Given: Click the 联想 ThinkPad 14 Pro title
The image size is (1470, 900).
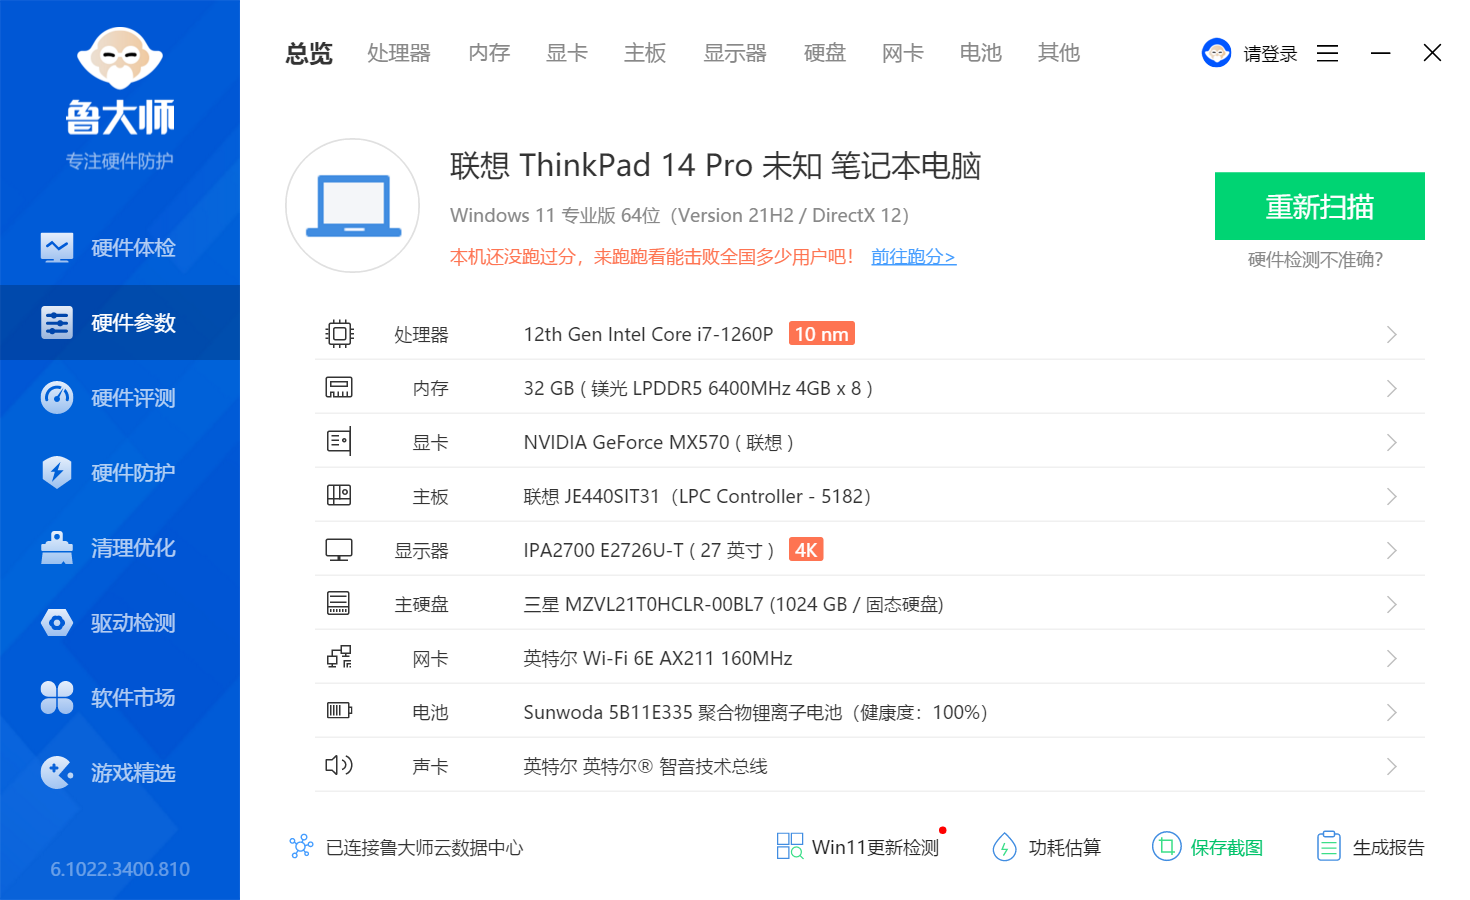Looking at the screenshot, I should (716, 165).
